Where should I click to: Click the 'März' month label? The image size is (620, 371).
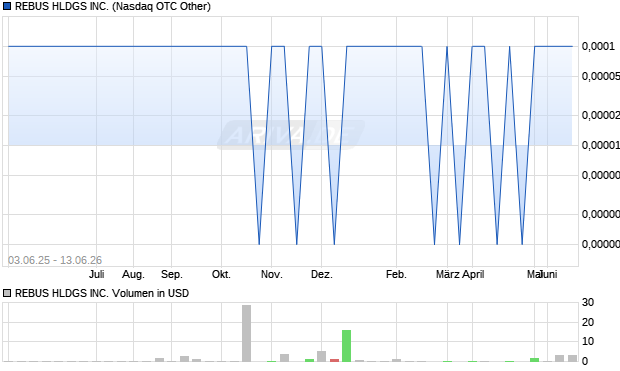(x=448, y=274)
